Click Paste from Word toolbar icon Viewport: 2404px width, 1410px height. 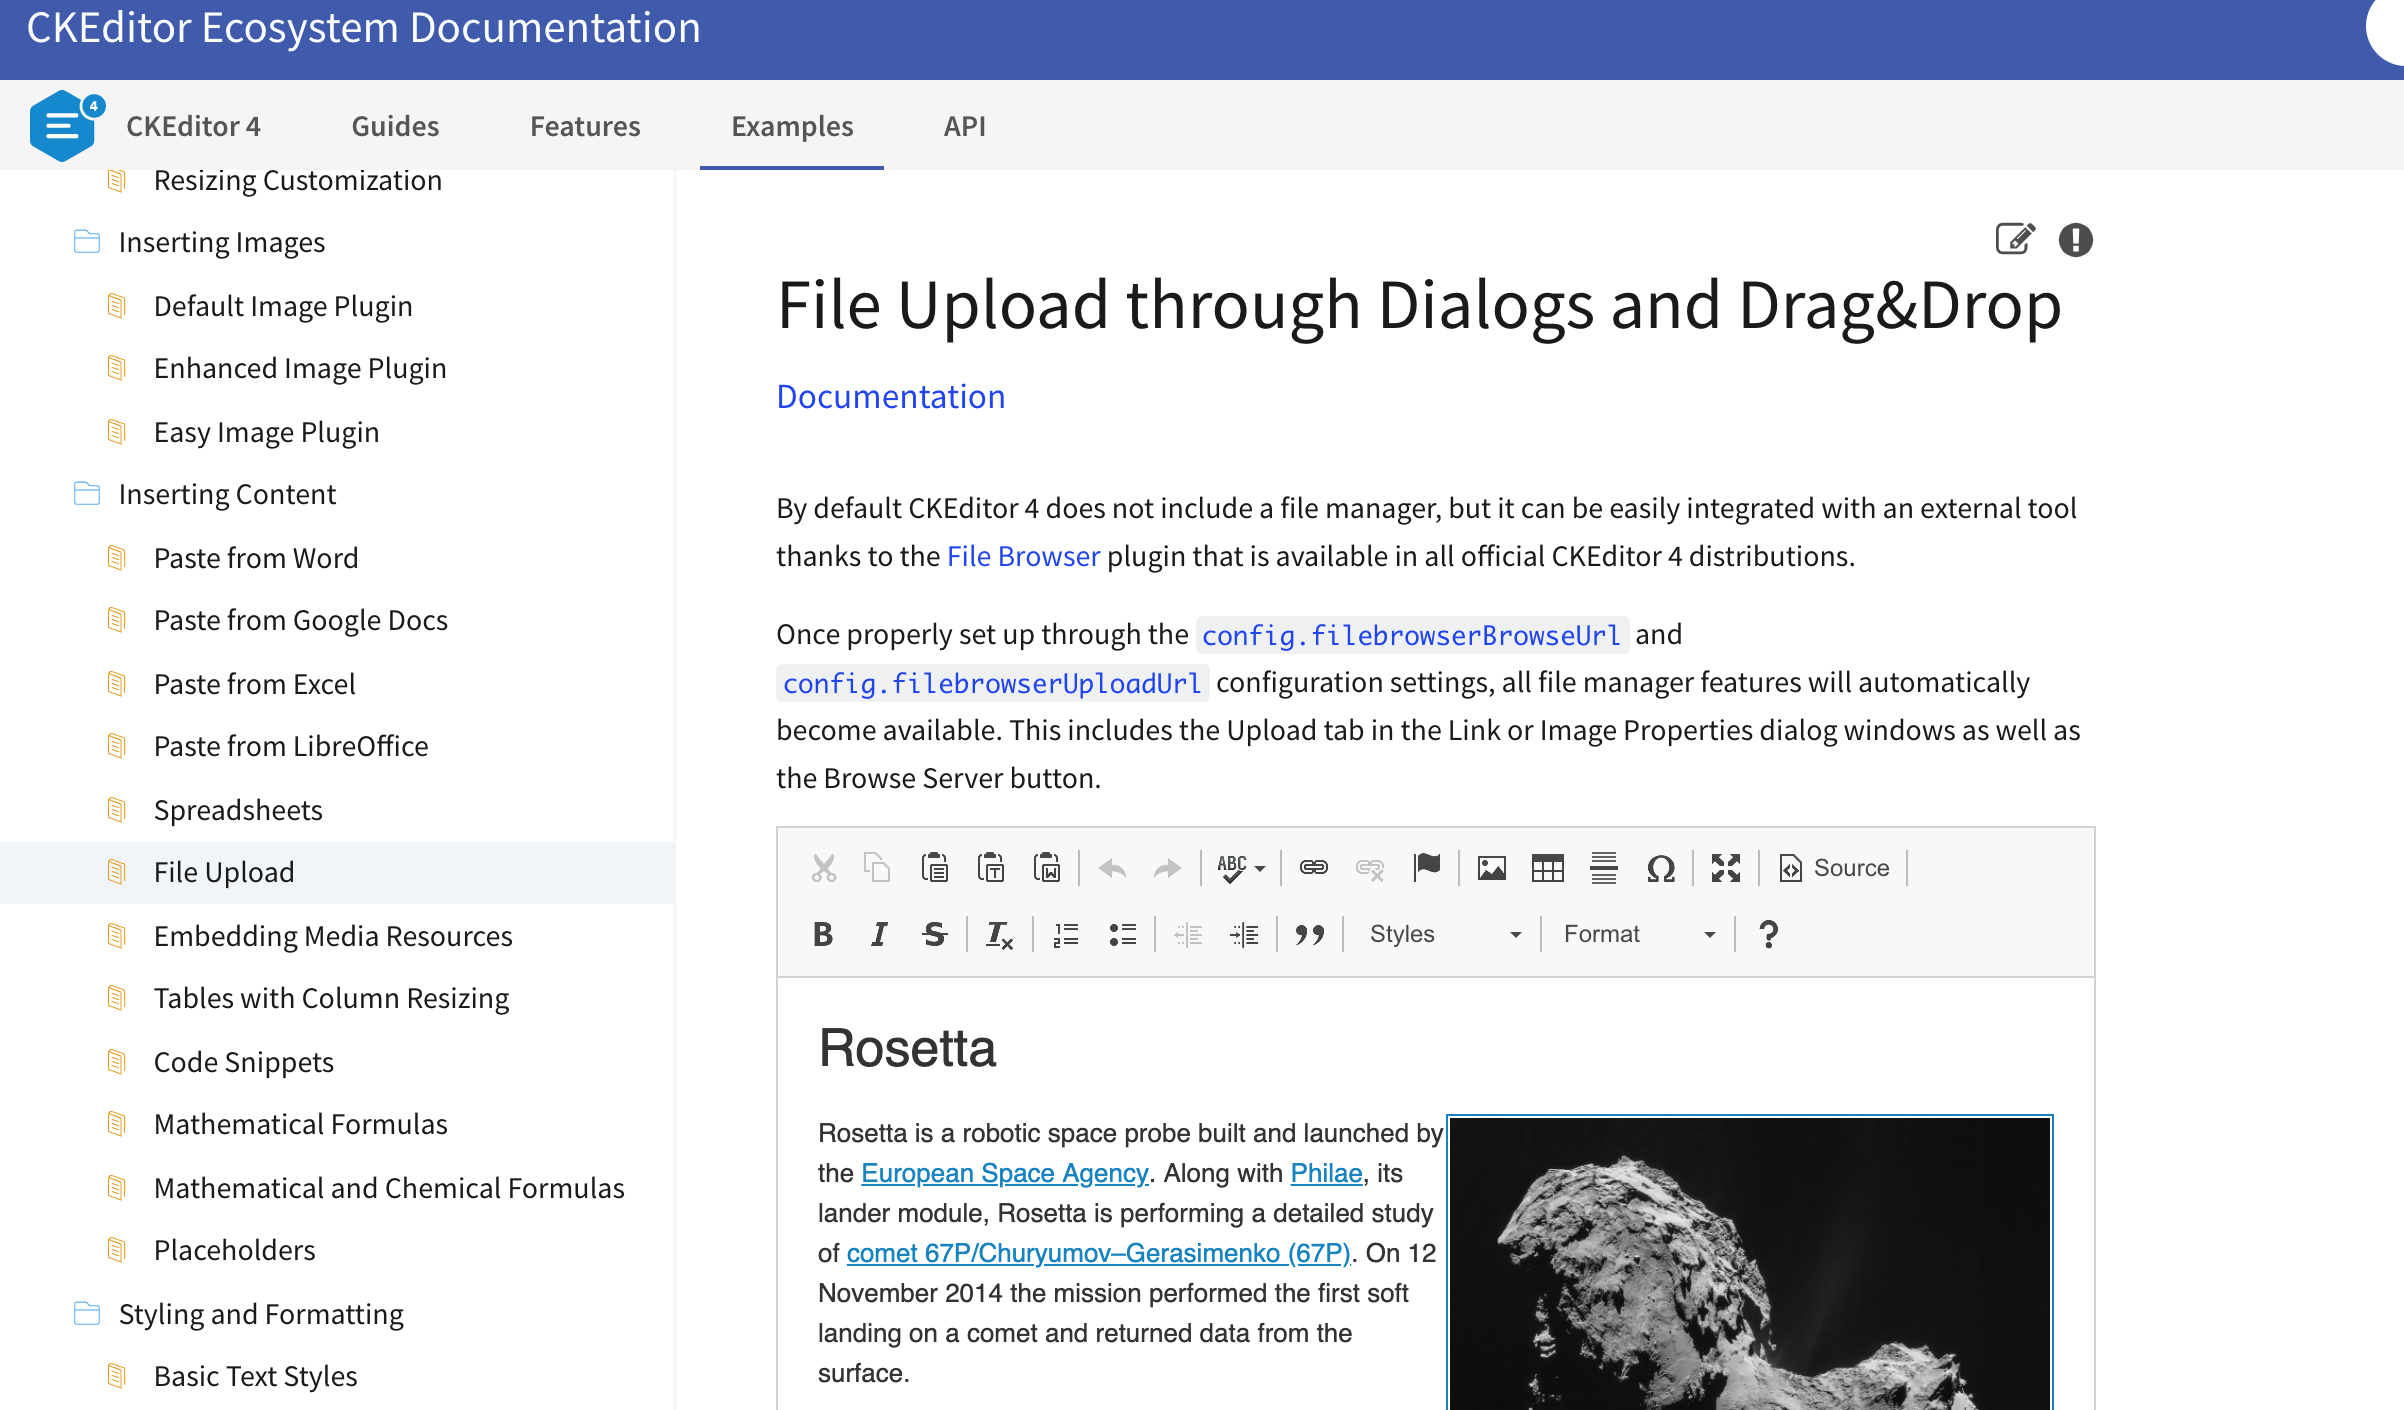[x=1046, y=868]
